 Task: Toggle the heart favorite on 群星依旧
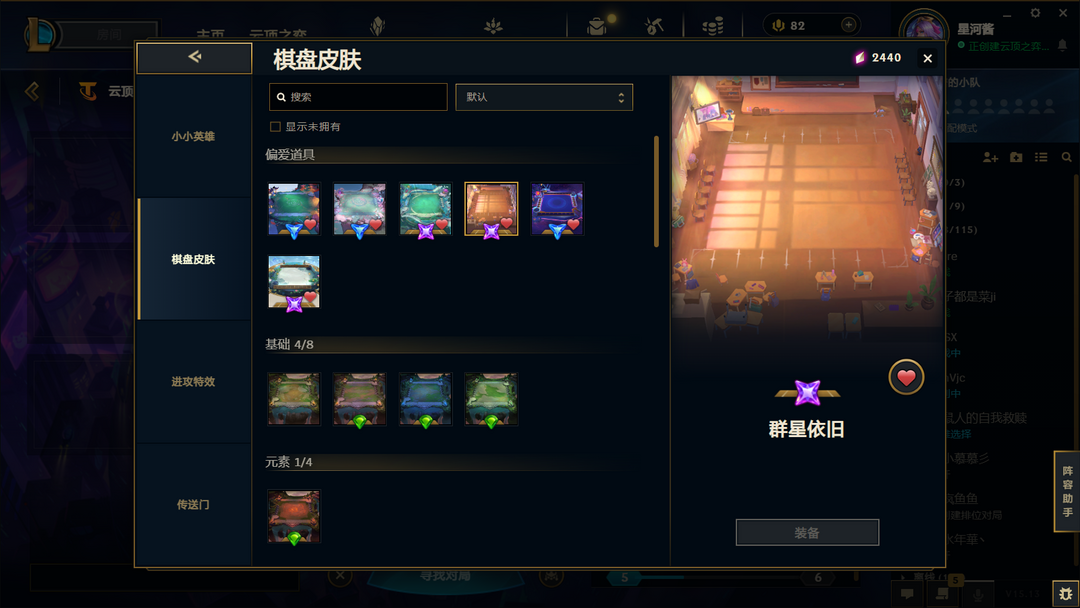click(906, 377)
